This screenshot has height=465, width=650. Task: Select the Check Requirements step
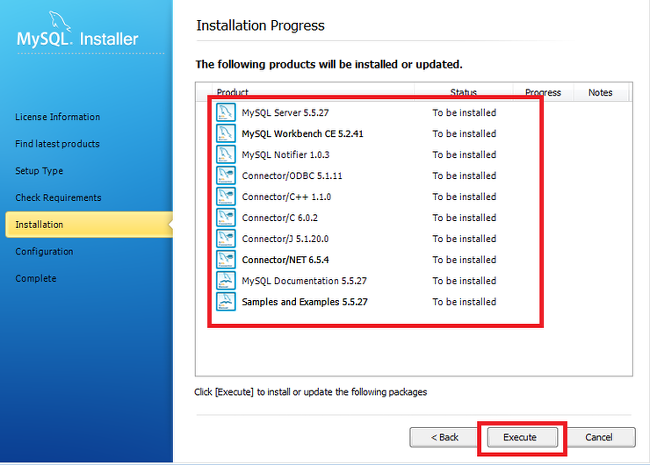coord(58,198)
